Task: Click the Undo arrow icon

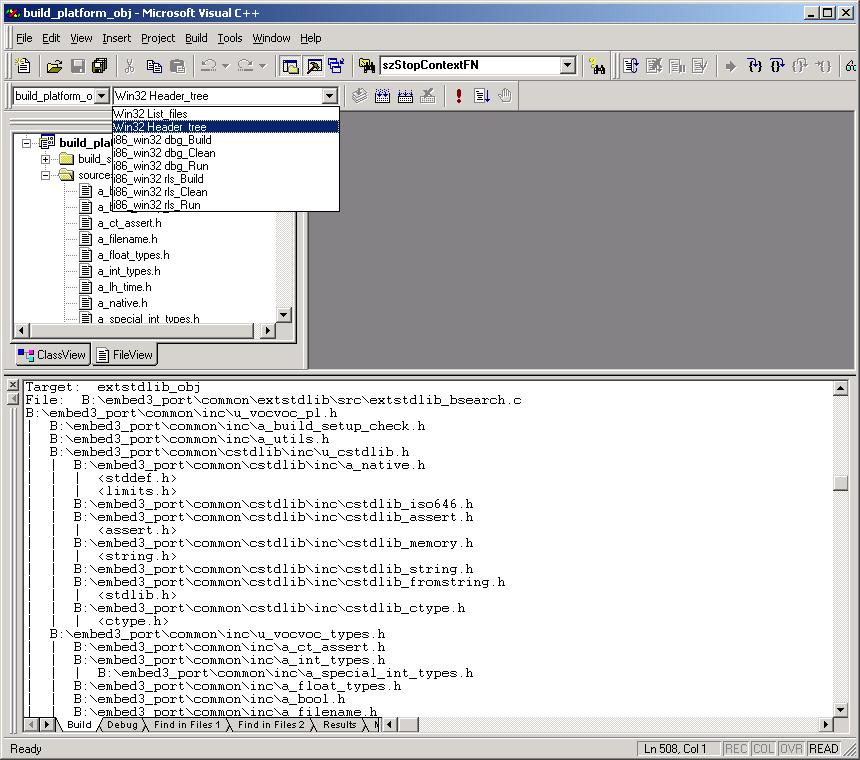Action: (x=208, y=66)
